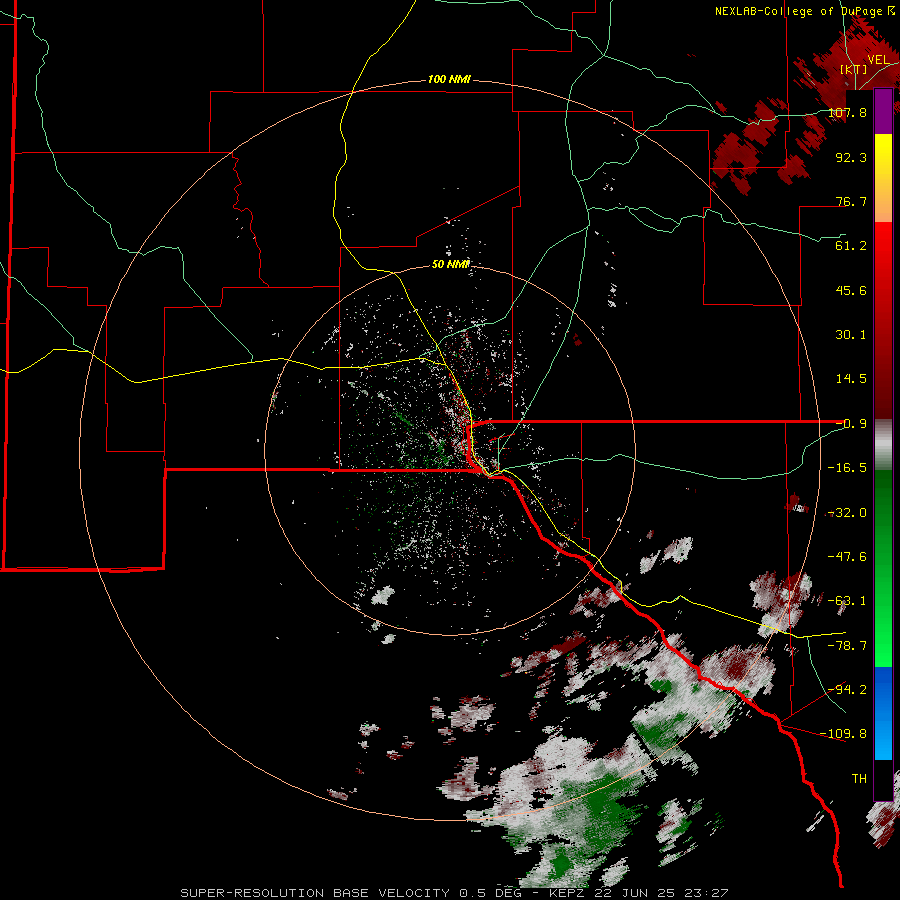Select the 45.6 scale value
This screenshot has width=900, height=900.
coord(851,290)
